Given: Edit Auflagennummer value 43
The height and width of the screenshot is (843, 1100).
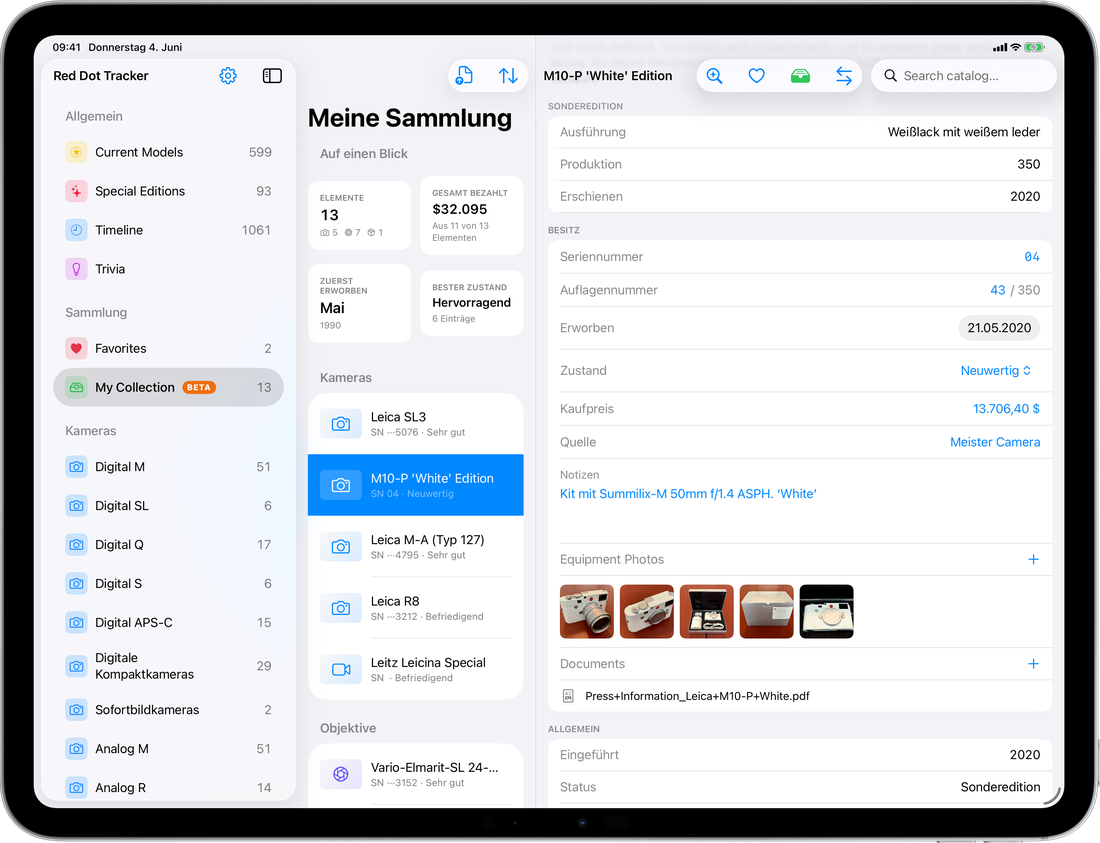Looking at the screenshot, I should point(998,290).
